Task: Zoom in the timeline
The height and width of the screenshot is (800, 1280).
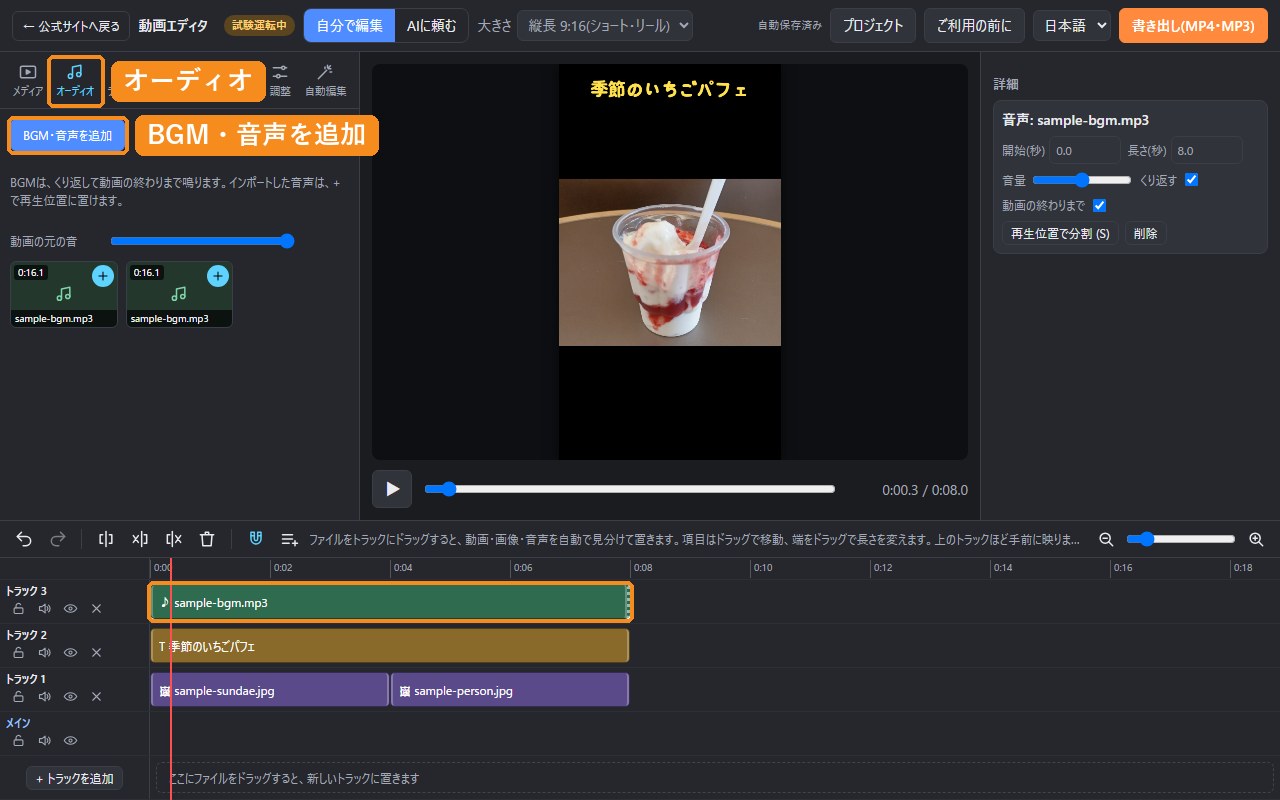Action: click(x=1257, y=539)
